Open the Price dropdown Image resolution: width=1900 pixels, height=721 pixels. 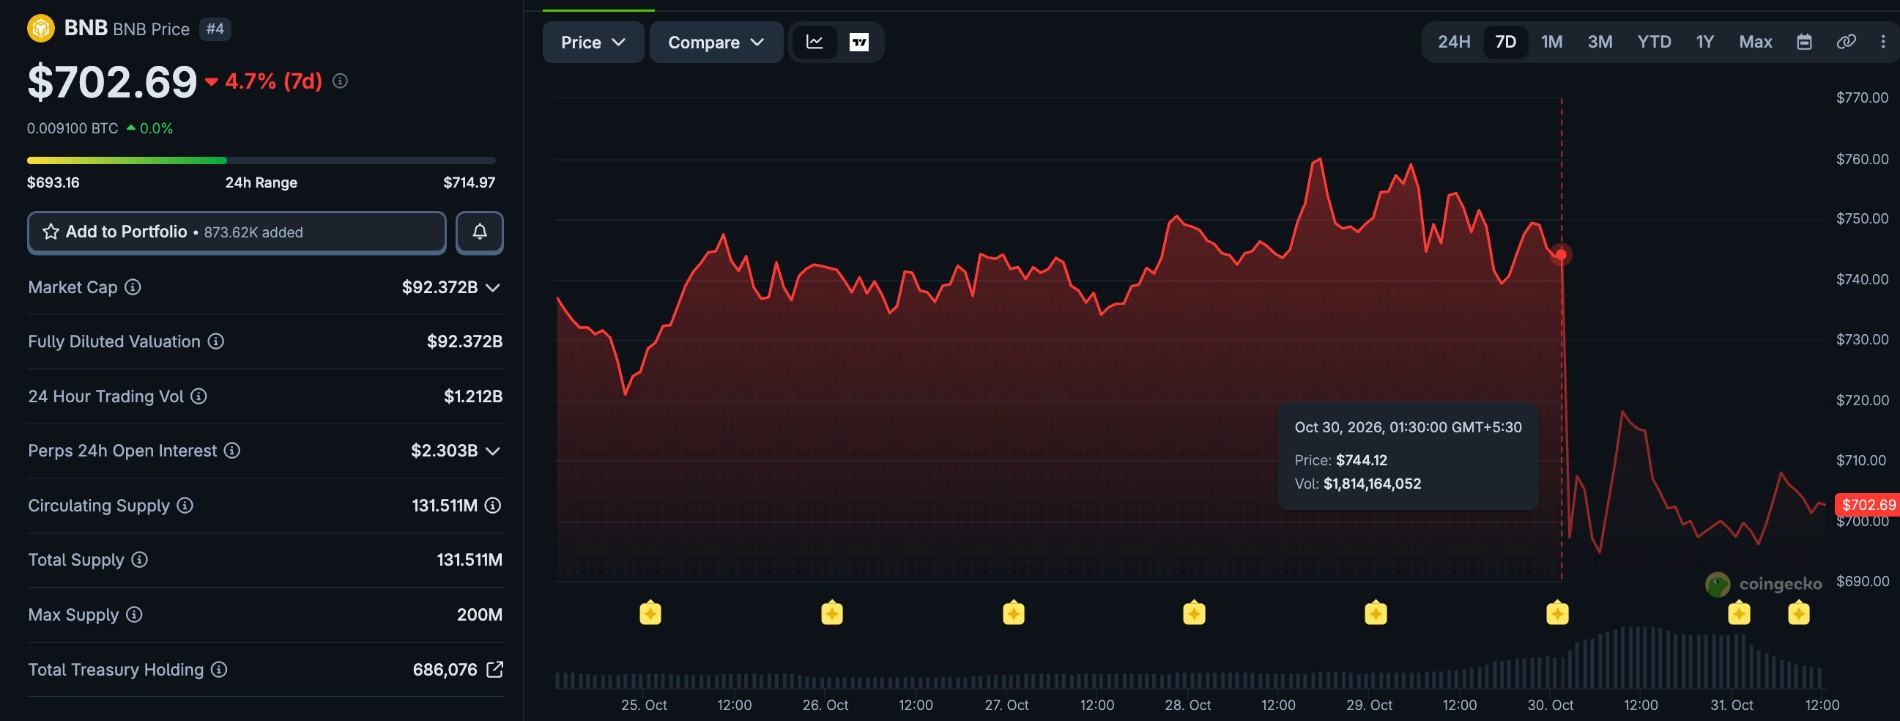[593, 42]
